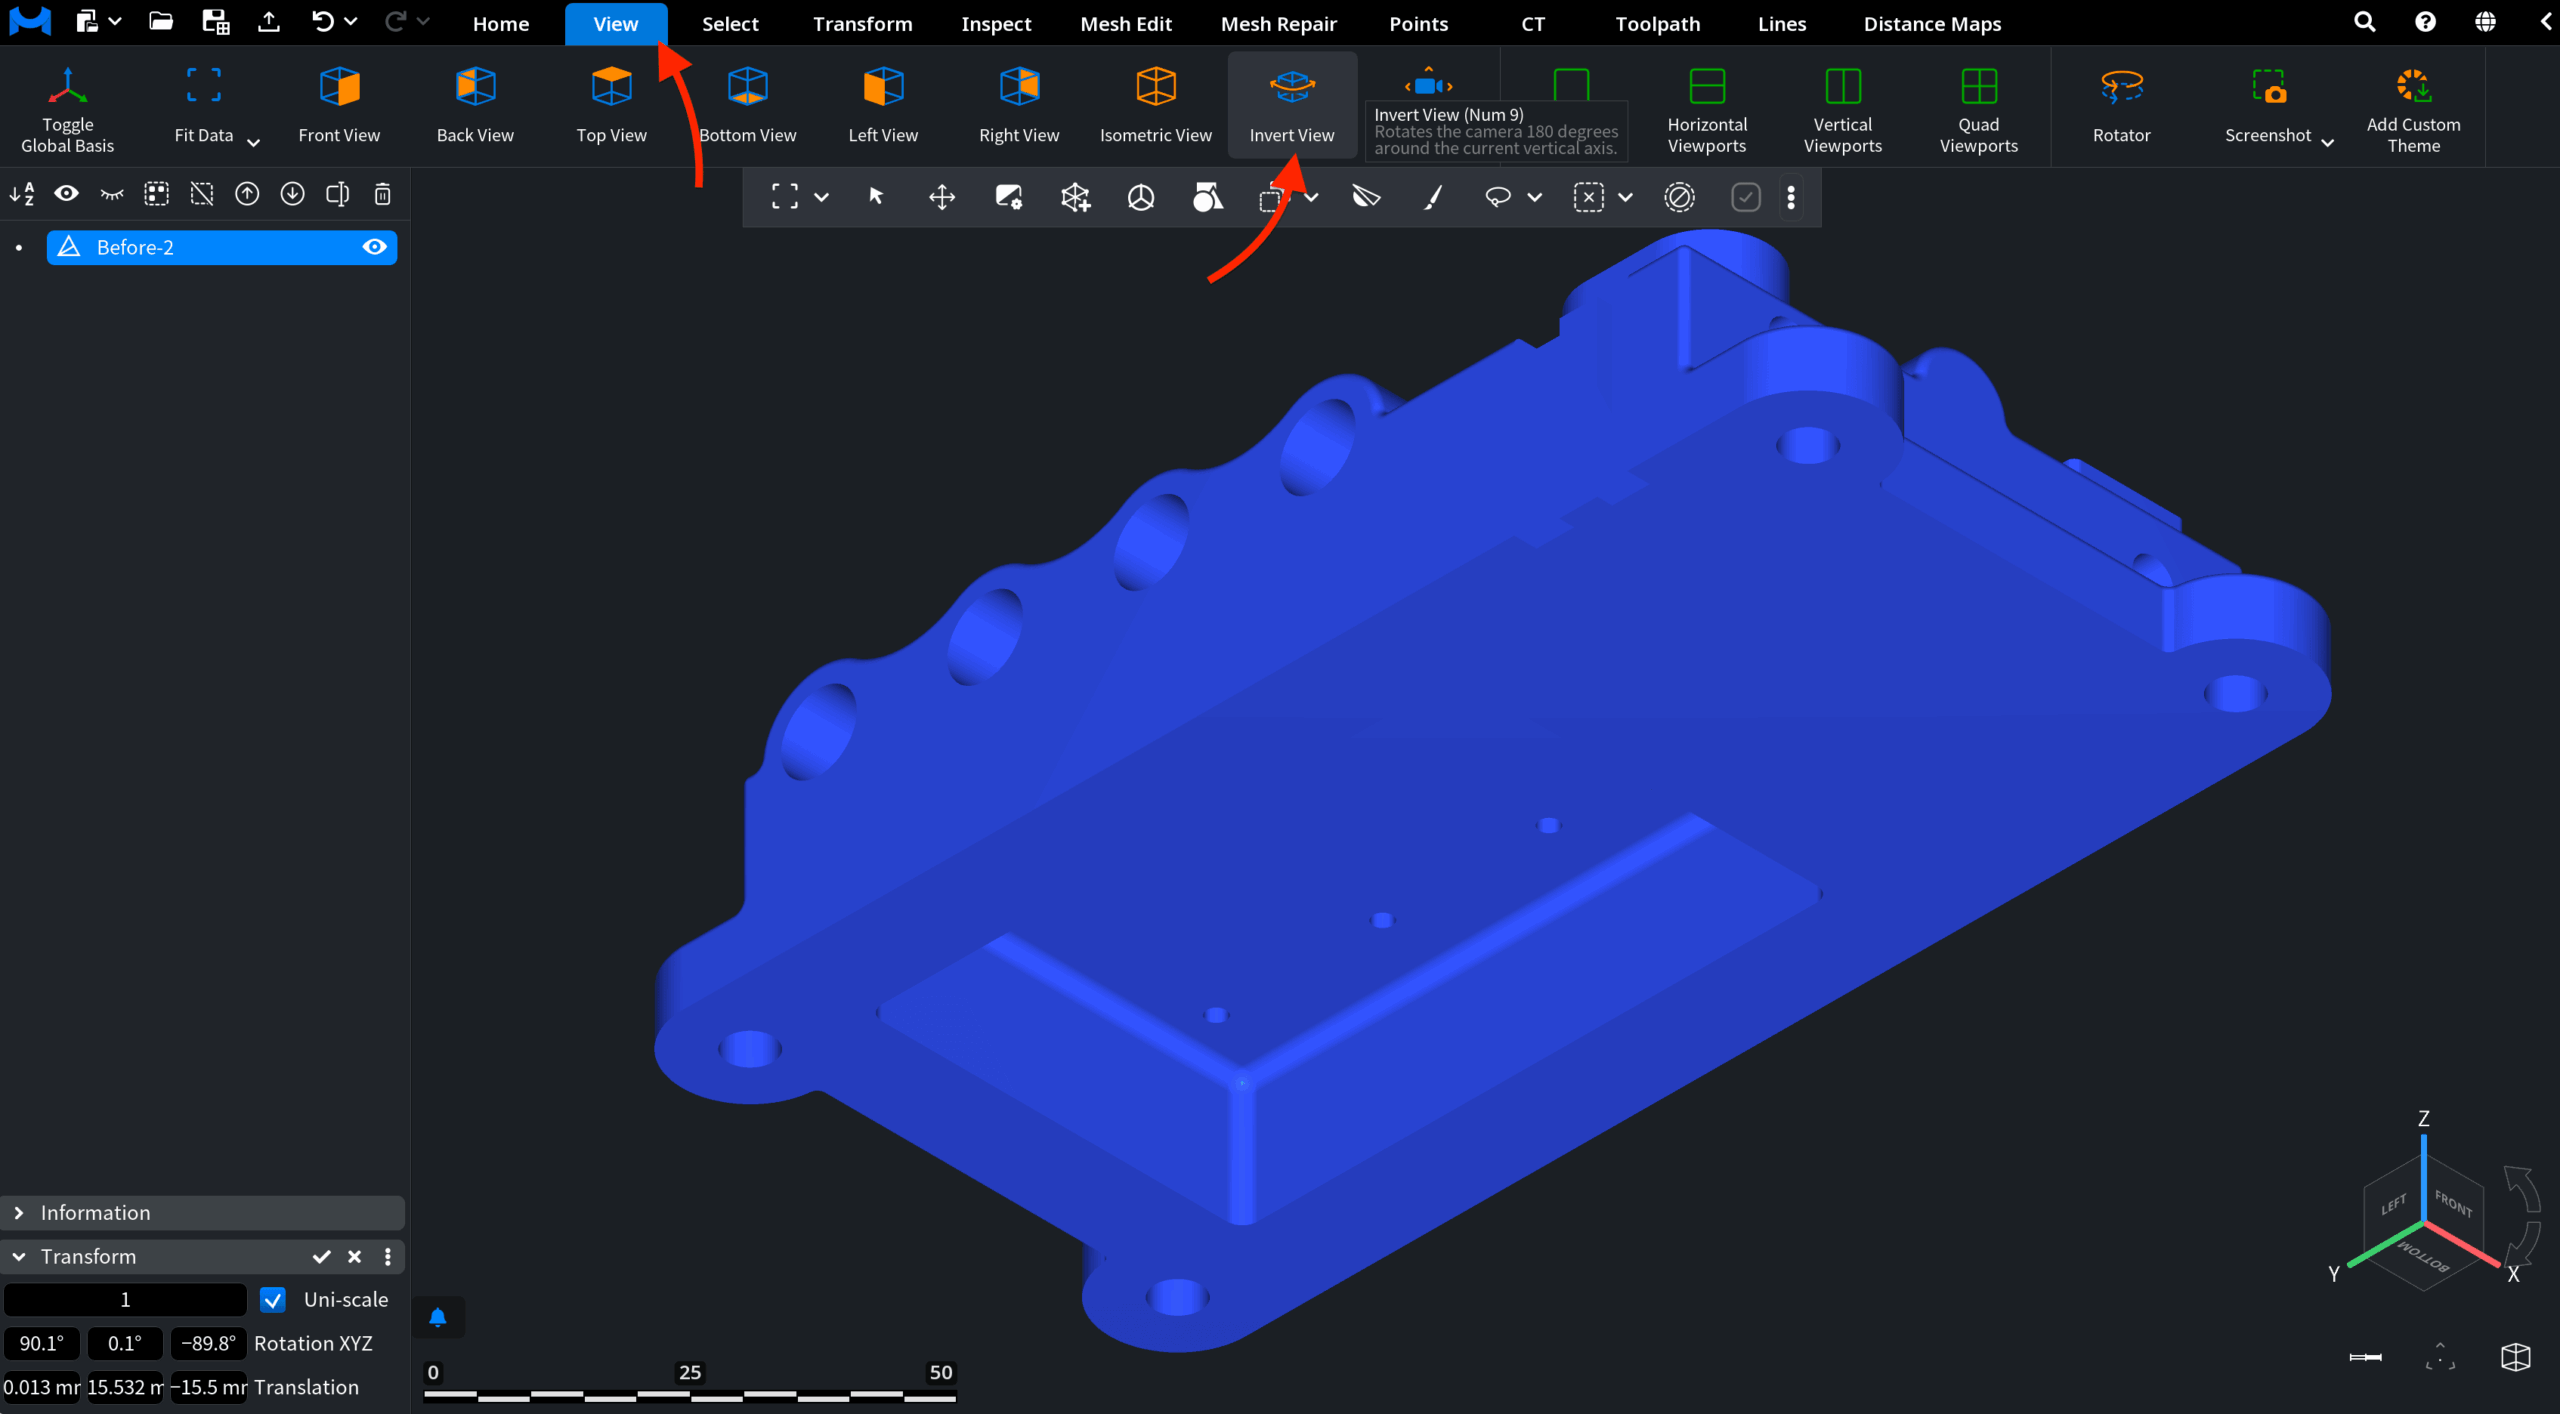
Task: Toggle perspective cube at bottom right
Action: 2515,1357
